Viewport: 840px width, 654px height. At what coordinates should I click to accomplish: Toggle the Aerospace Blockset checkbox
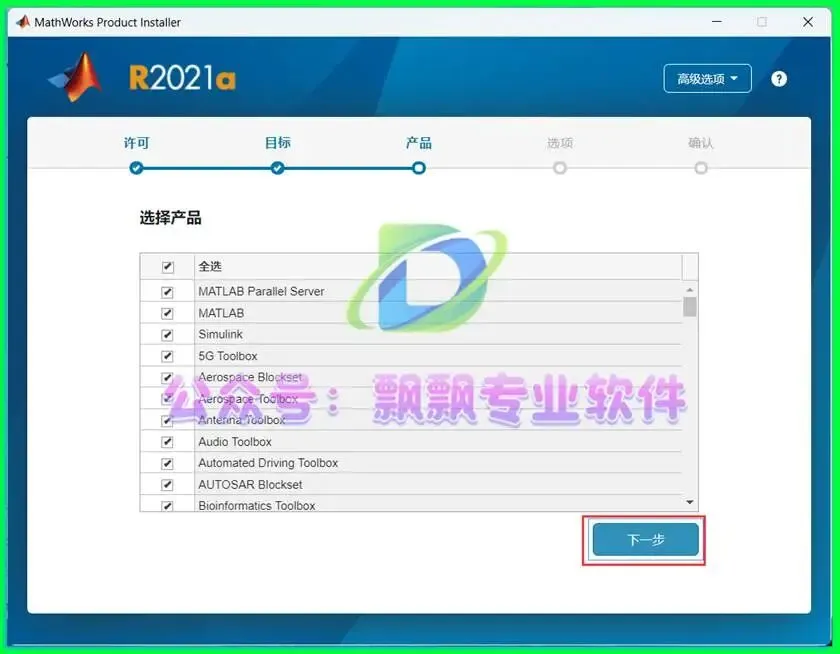coord(168,378)
